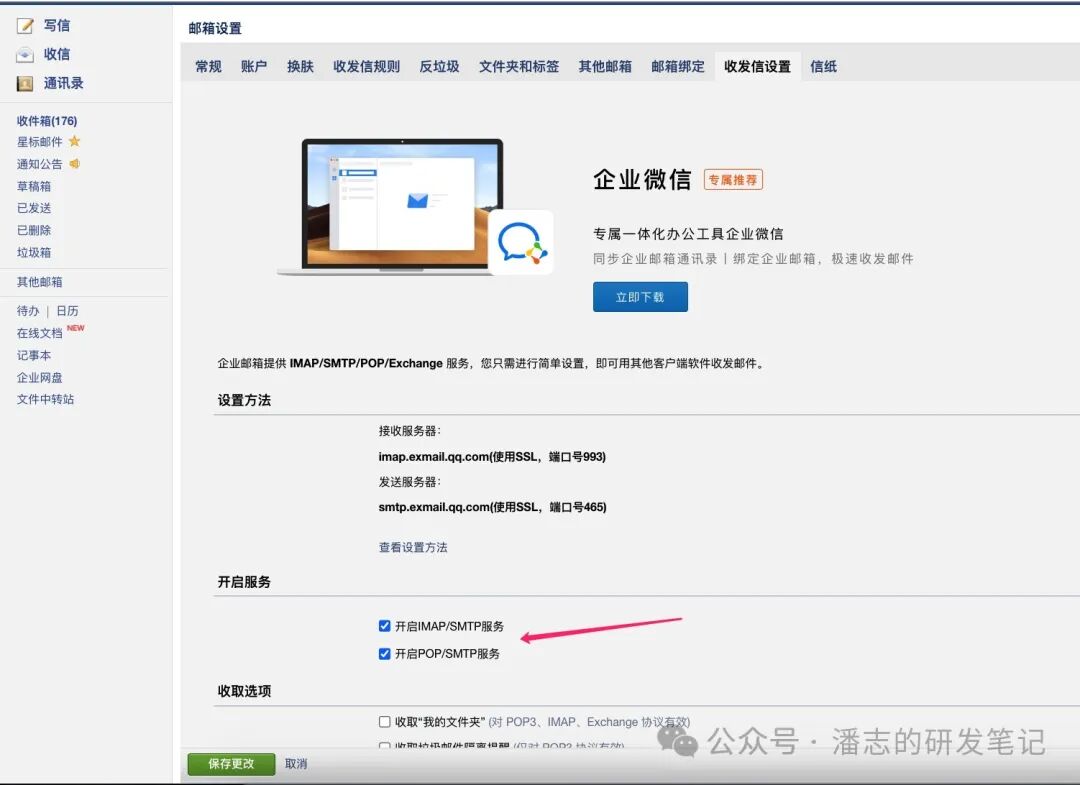This screenshot has height=785, width=1080.
Task: Click the smtp.exmail.qq.com server text
Action: pyautogui.click(x=492, y=507)
